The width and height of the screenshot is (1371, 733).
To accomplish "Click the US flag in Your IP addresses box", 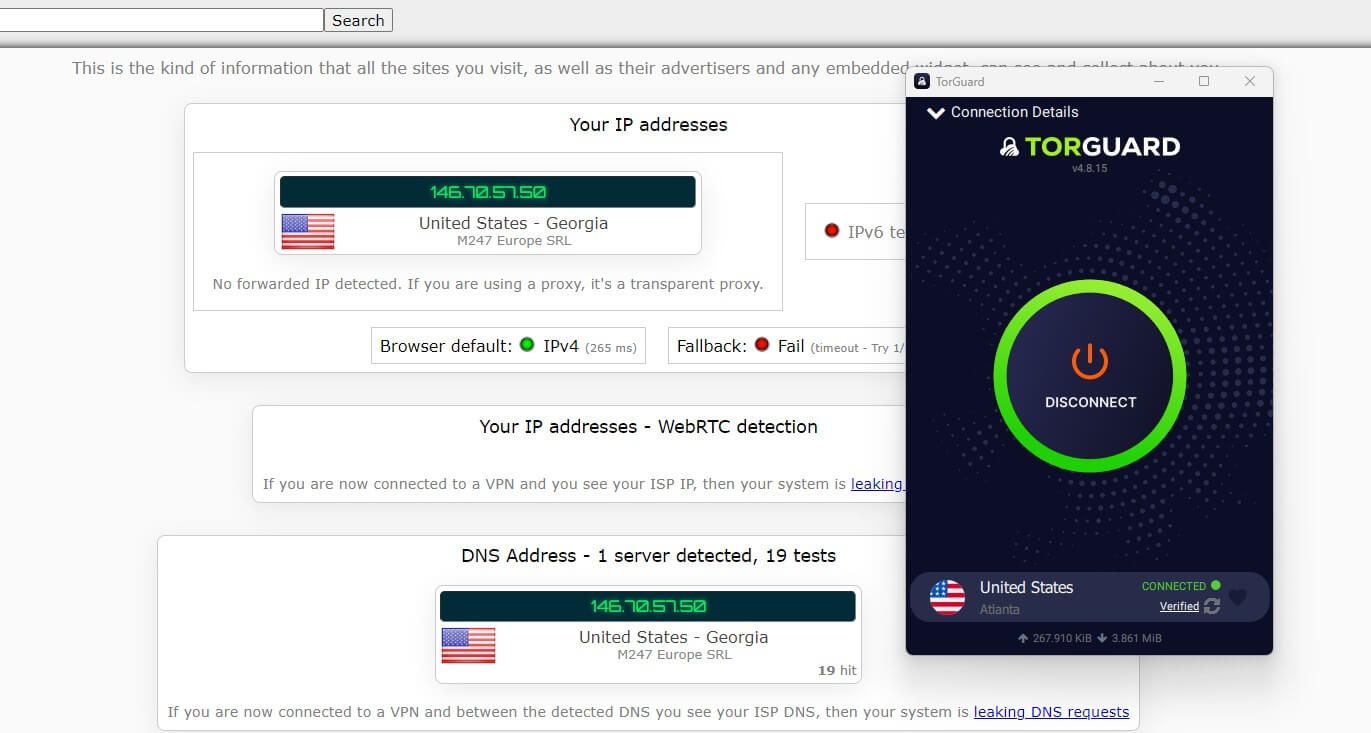I will 308,231.
